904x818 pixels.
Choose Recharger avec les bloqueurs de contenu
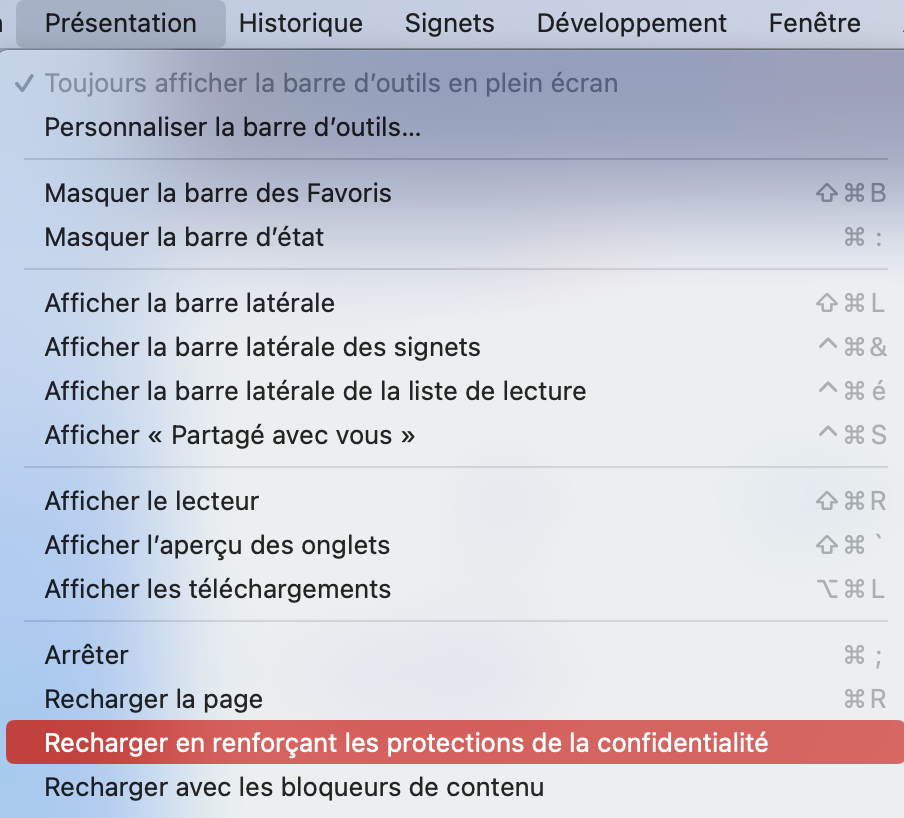294,787
